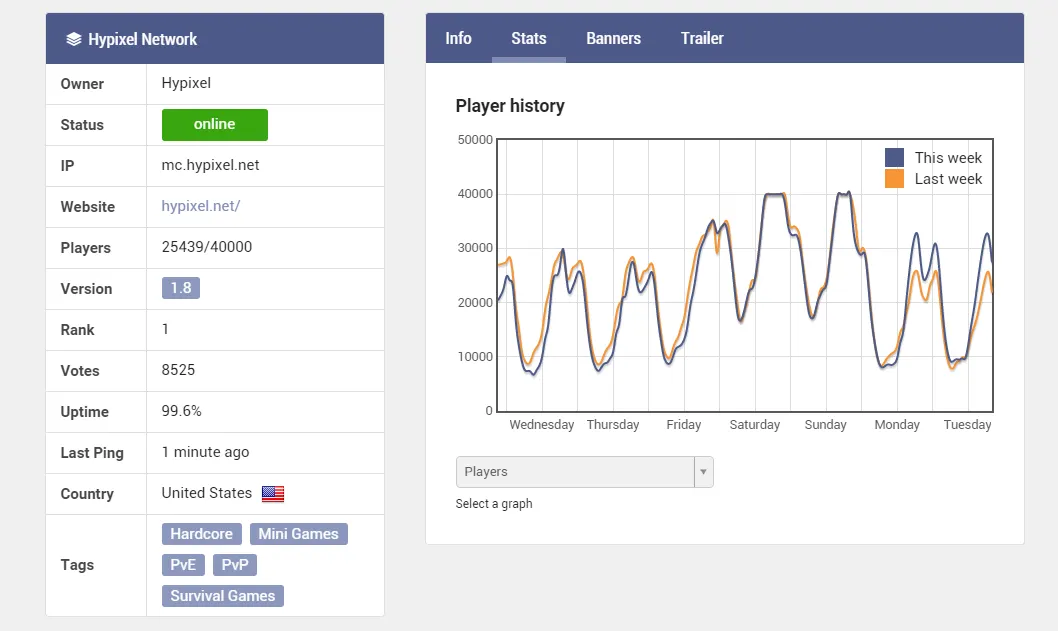Click the United States flag icon
The width and height of the screenshot is (1058, 631).
[x=273, y=494]
